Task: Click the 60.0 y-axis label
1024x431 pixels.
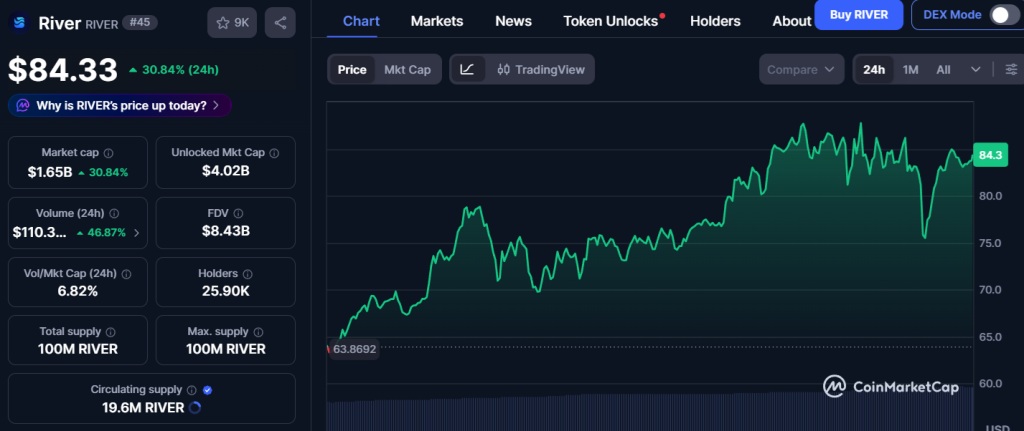Action: click(990, 383)
